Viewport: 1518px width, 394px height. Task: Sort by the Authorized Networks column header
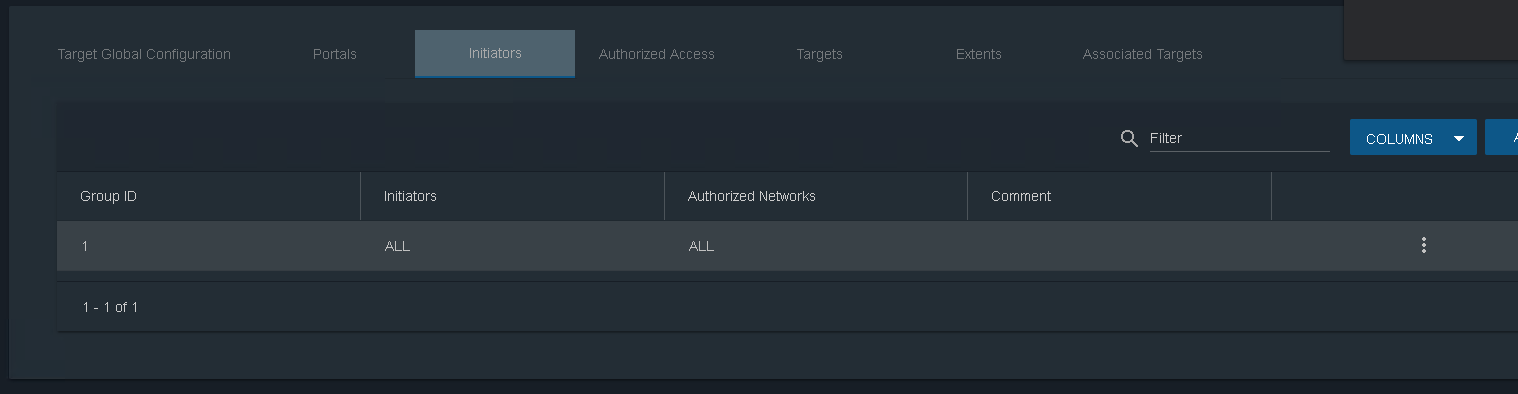tap(751, 196)
